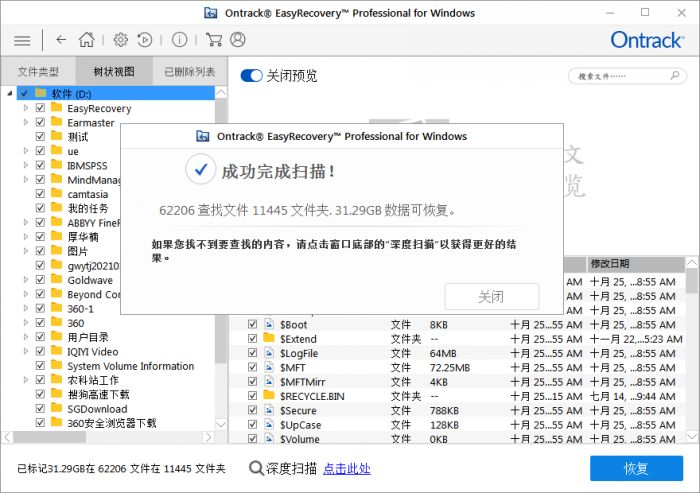Click the $Secure file icon
This screenshot has height=493, width=700.
point(269,410)
